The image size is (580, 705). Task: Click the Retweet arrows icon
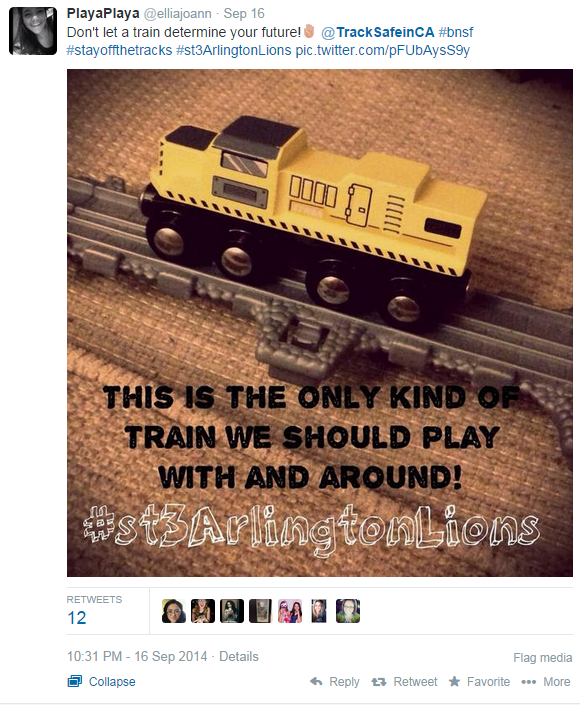click(379, 682)
